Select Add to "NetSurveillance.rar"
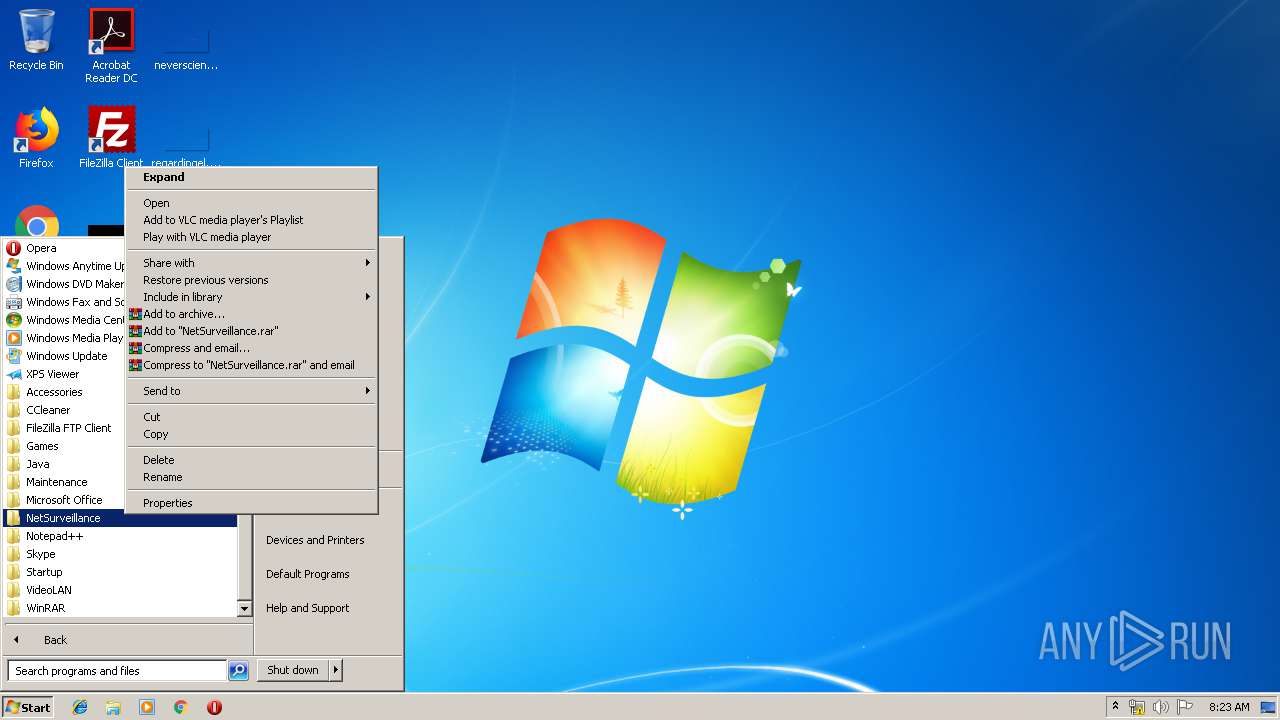 [x=251, y=331]
